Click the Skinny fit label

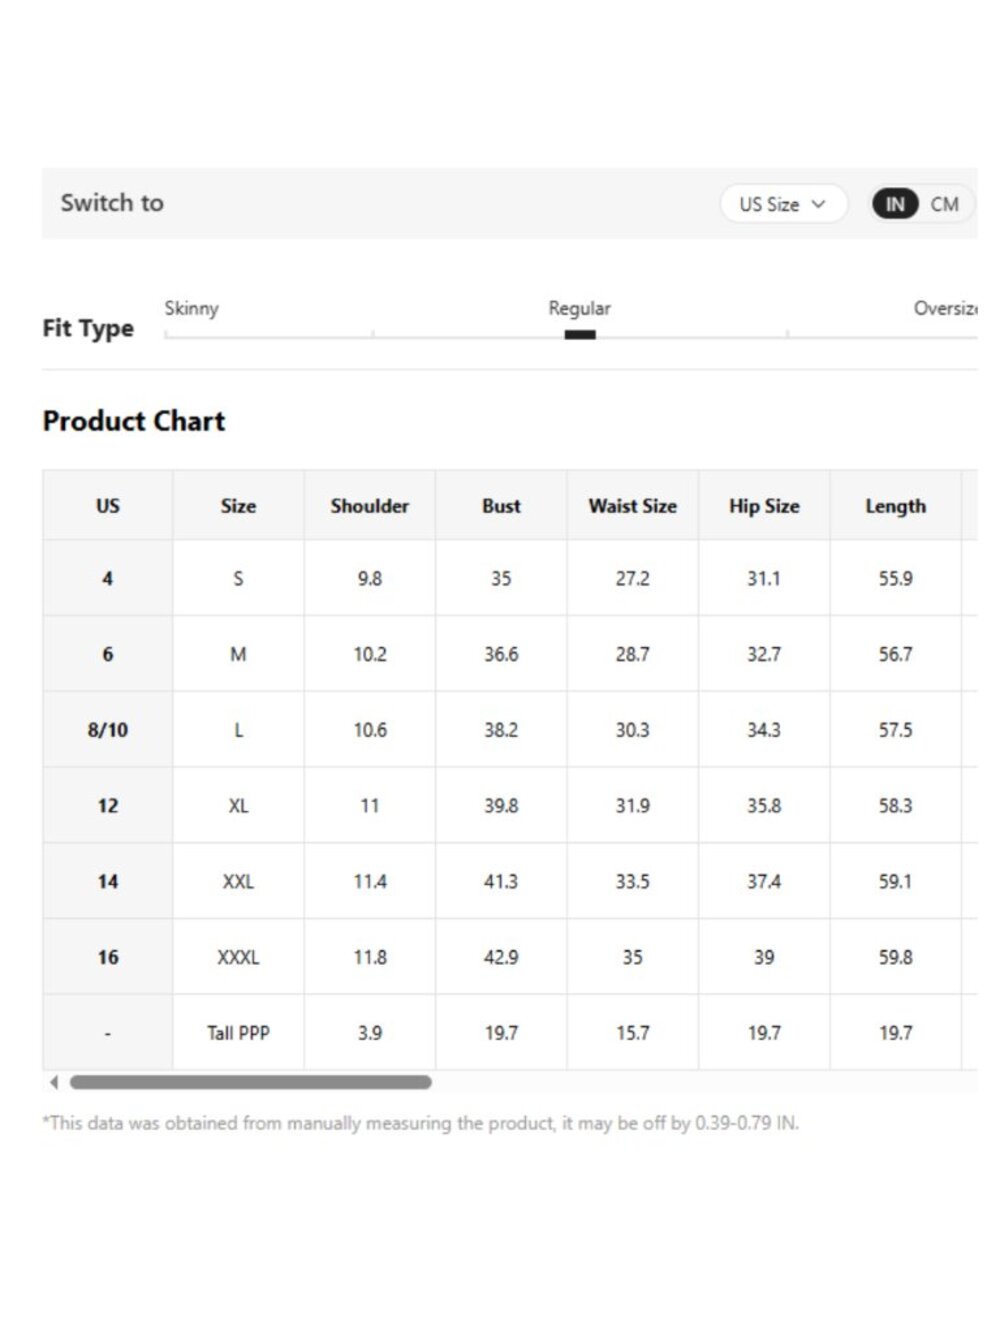click(191, 308)
